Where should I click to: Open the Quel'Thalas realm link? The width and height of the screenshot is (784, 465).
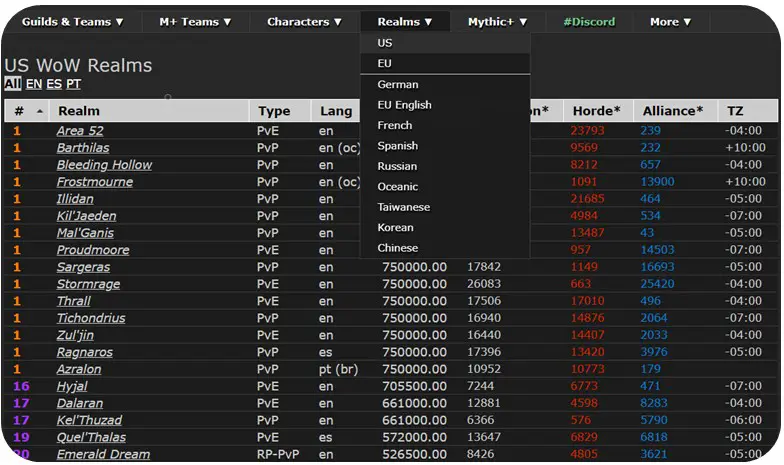[x=92, y=437]
